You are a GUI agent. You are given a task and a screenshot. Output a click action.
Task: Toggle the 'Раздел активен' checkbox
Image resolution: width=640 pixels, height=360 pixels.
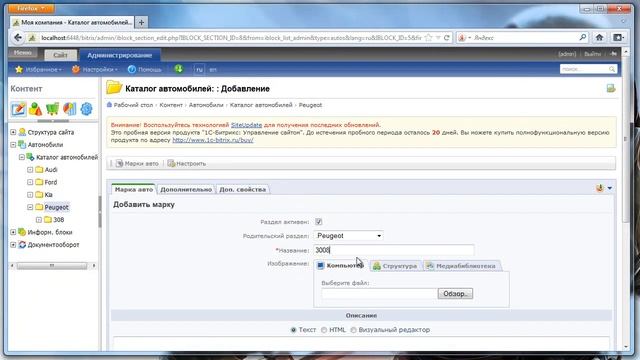[x=319, y=222]
